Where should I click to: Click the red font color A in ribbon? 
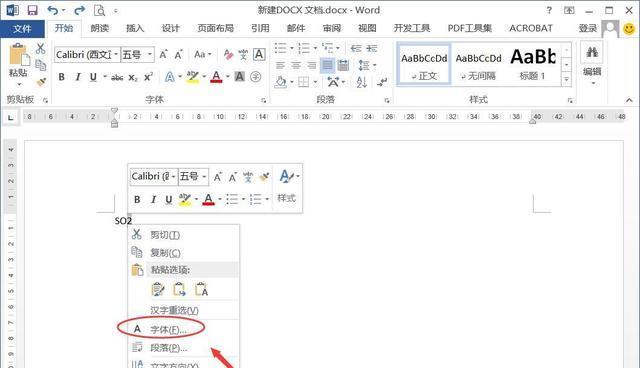point(216,77)
